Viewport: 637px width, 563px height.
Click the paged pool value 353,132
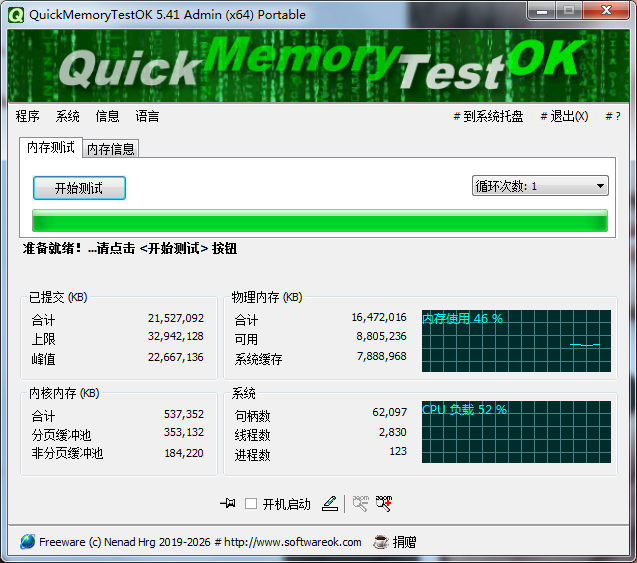click(x=184, y=432)
